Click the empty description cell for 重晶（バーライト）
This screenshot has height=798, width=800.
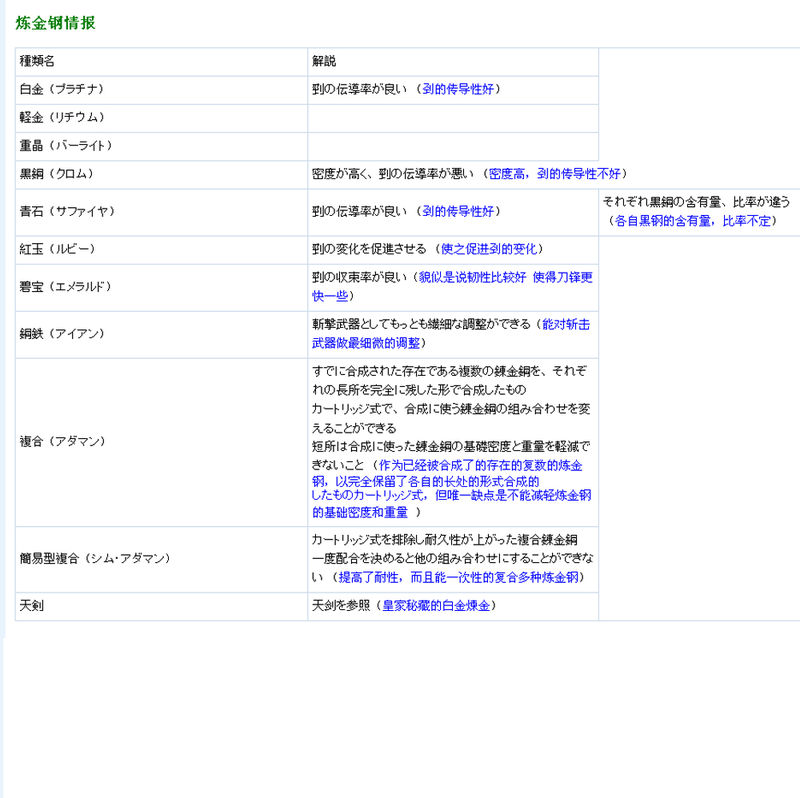452,146
